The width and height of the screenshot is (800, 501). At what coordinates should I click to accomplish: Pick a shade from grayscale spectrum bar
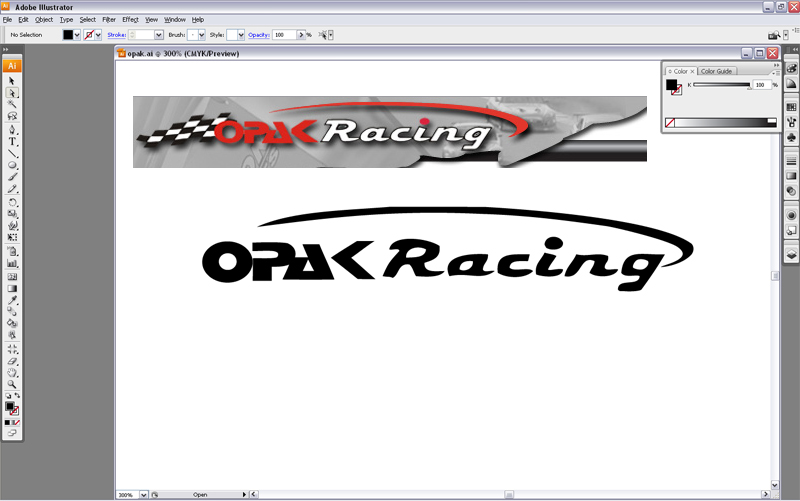click(720, 122)
